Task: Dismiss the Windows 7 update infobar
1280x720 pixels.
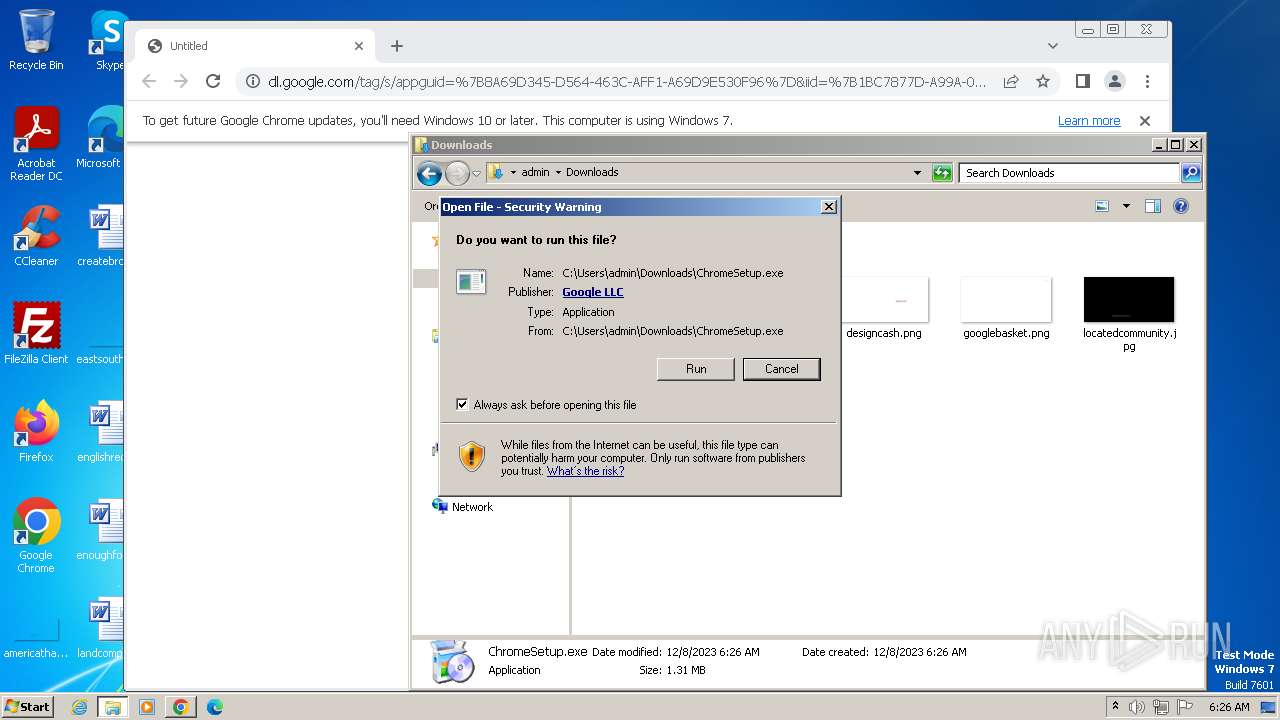Action: pyautogui.click(x=1145, y=121)
